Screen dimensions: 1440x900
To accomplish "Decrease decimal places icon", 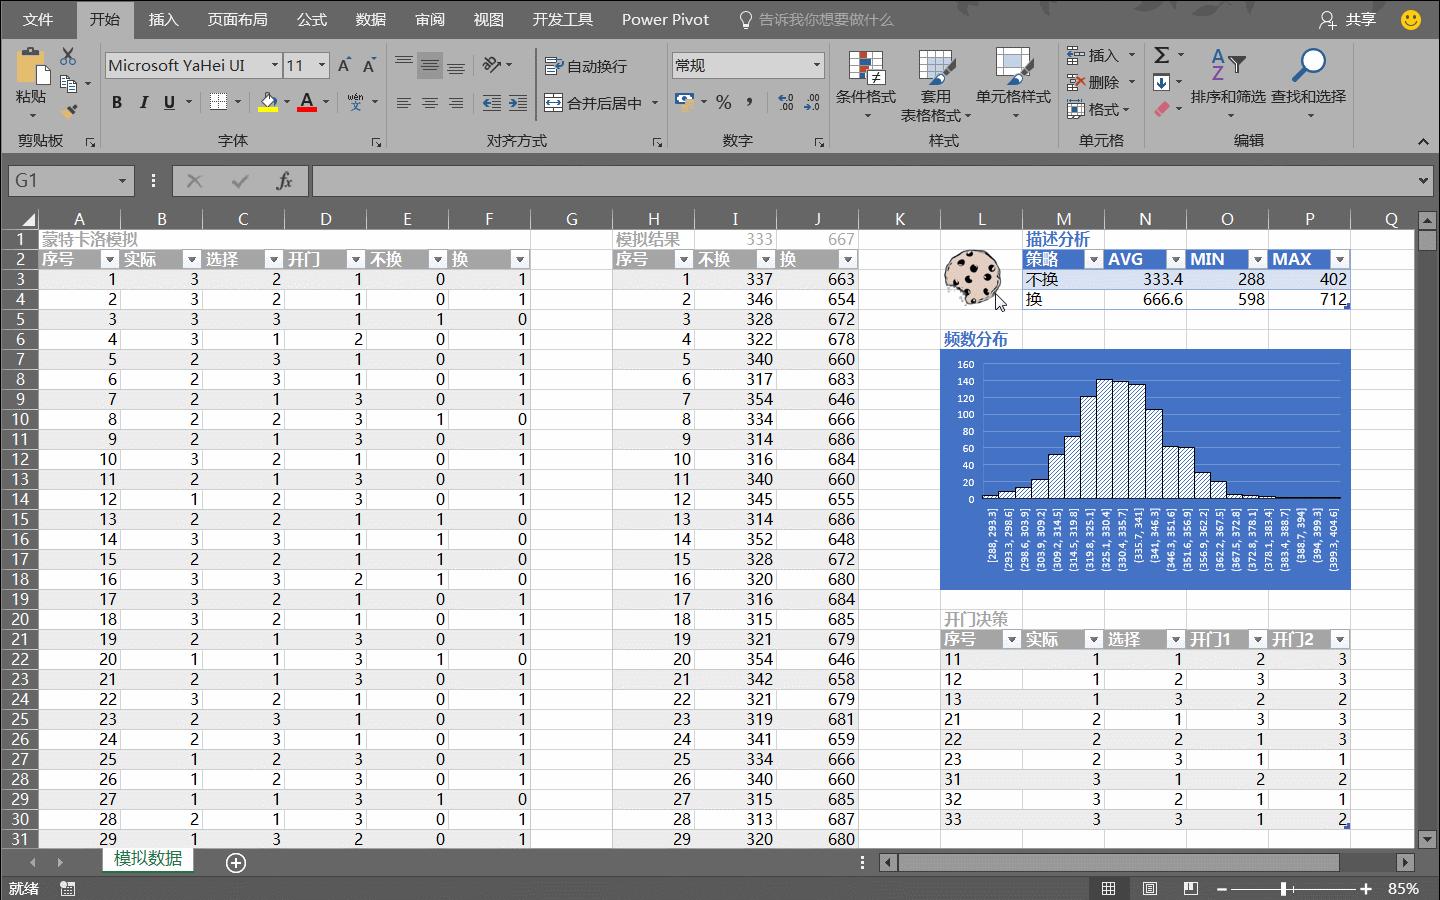I will (x=812, y=102).
